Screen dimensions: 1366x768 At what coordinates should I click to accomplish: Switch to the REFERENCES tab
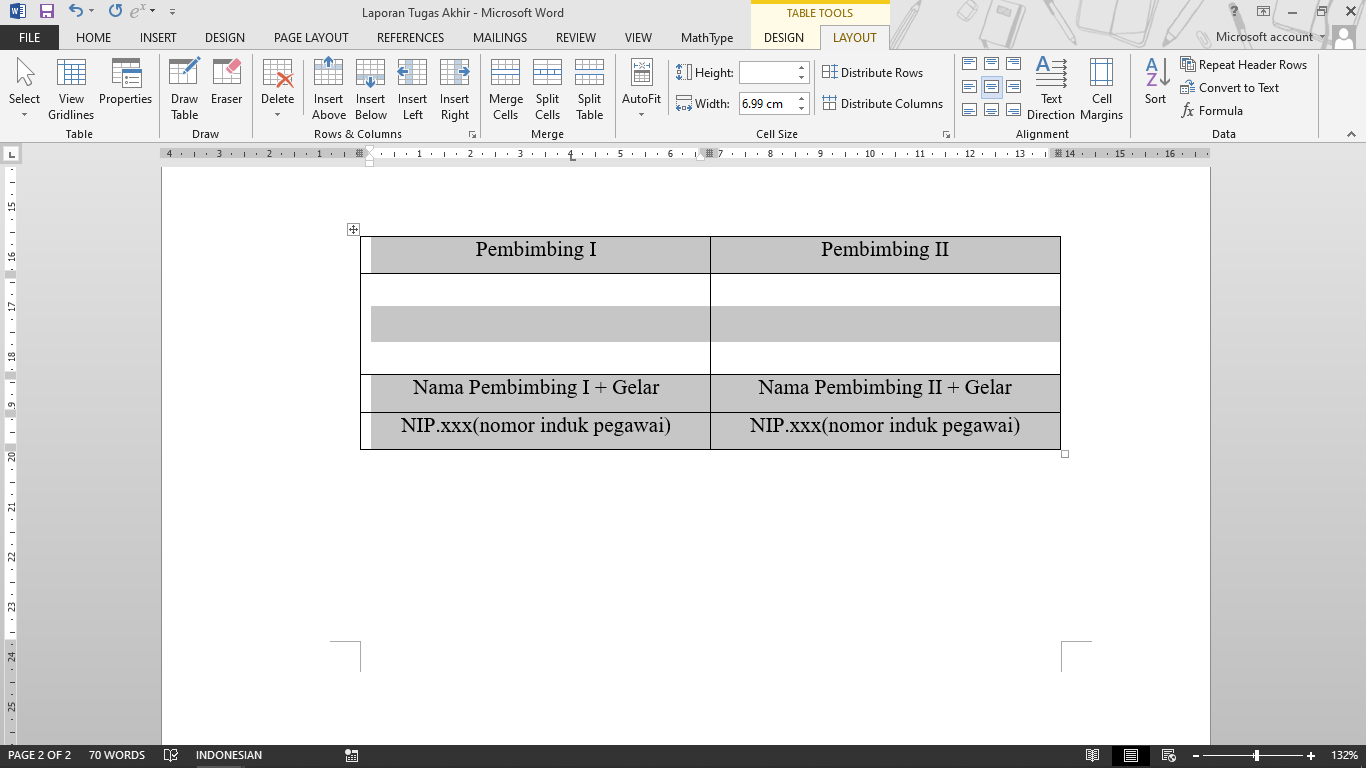(410, 37)
